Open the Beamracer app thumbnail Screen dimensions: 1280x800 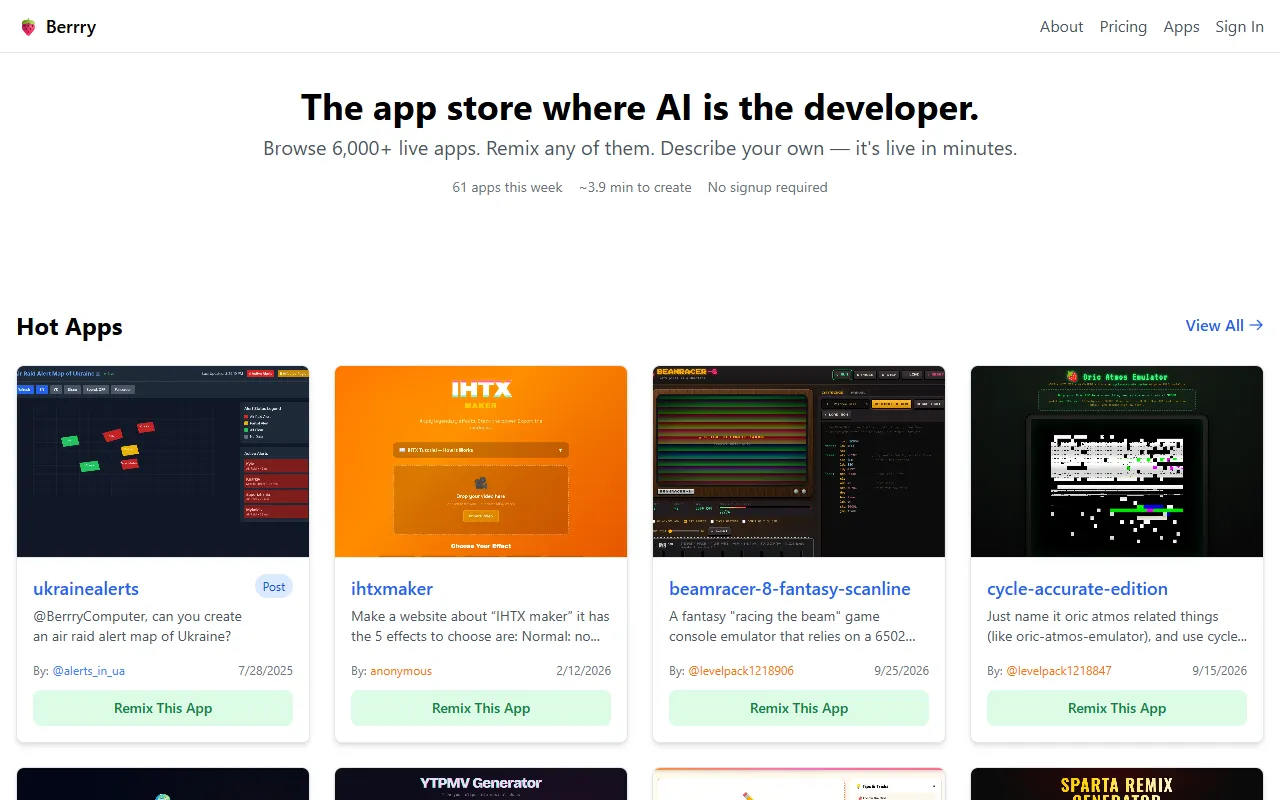coord(799,461)
